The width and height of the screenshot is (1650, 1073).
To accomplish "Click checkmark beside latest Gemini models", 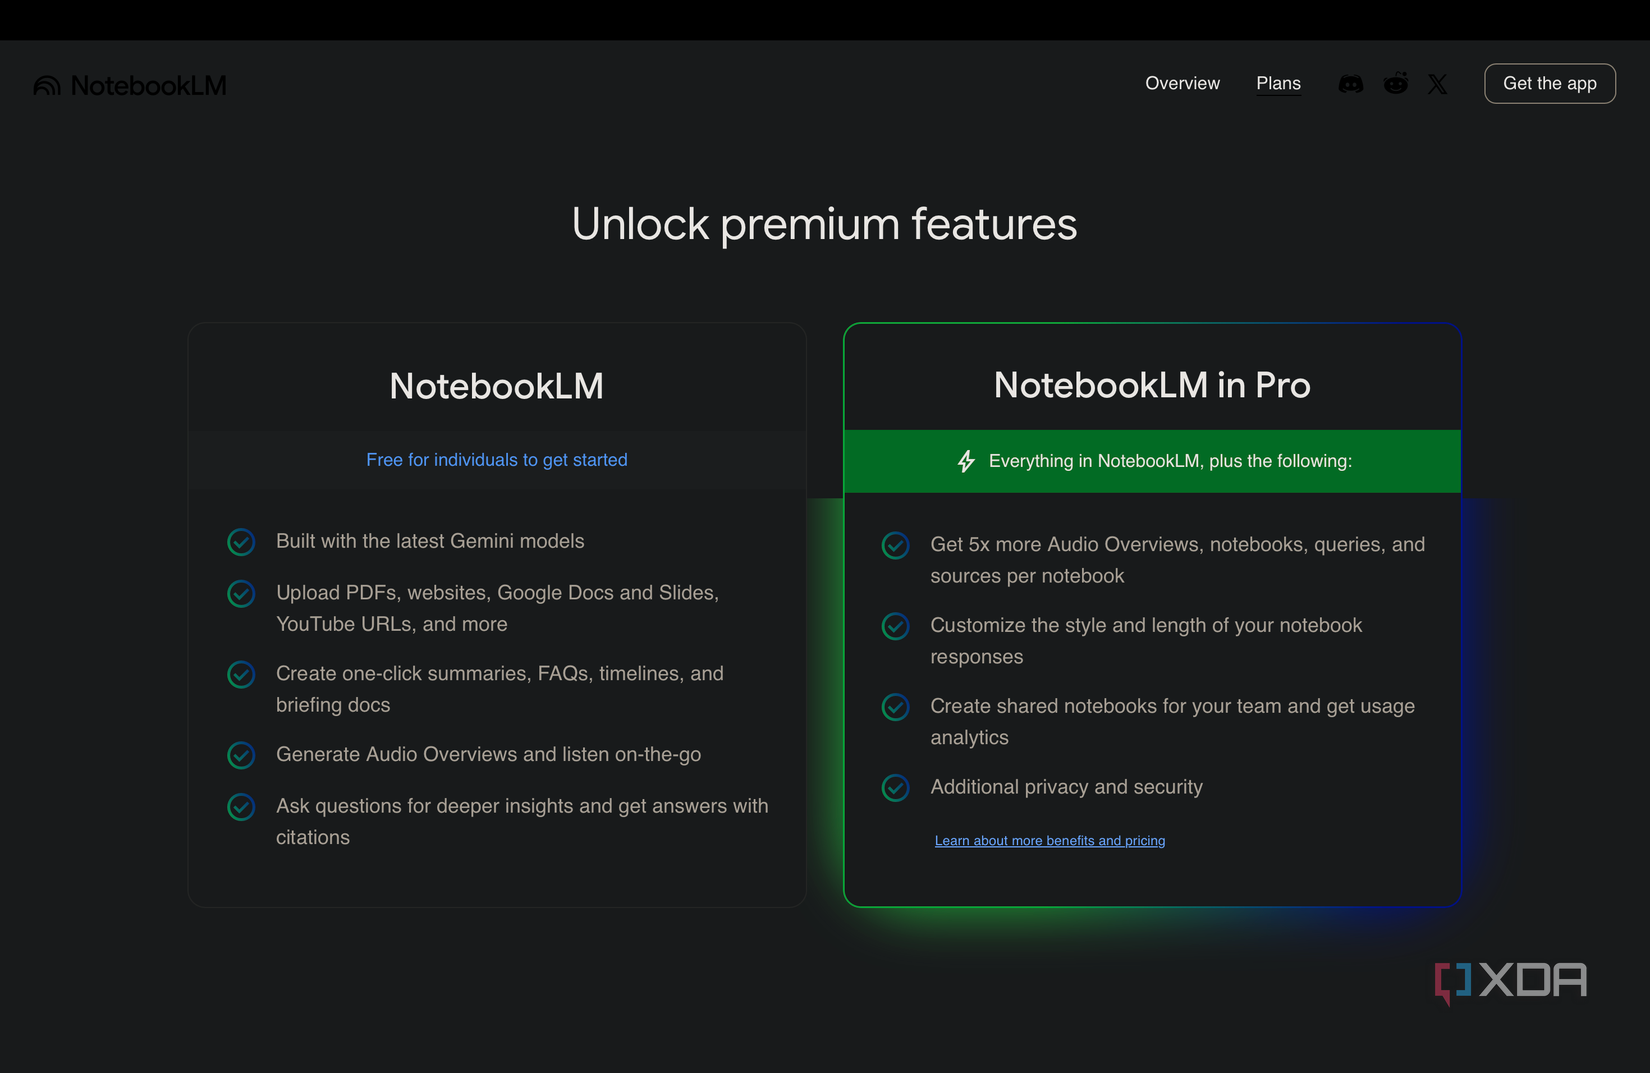I will (241, 542).
